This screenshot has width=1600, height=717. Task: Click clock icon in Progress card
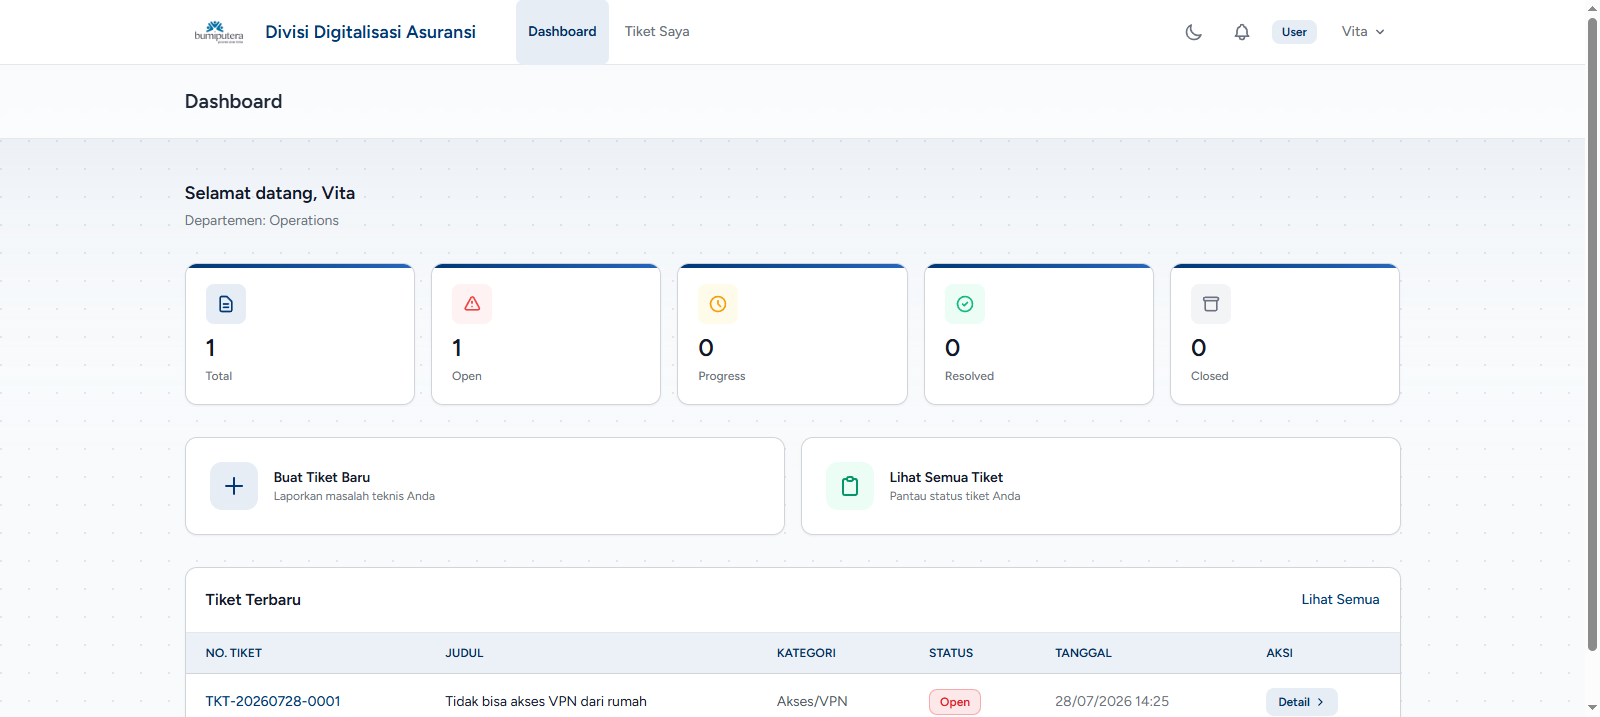[718, 304]
